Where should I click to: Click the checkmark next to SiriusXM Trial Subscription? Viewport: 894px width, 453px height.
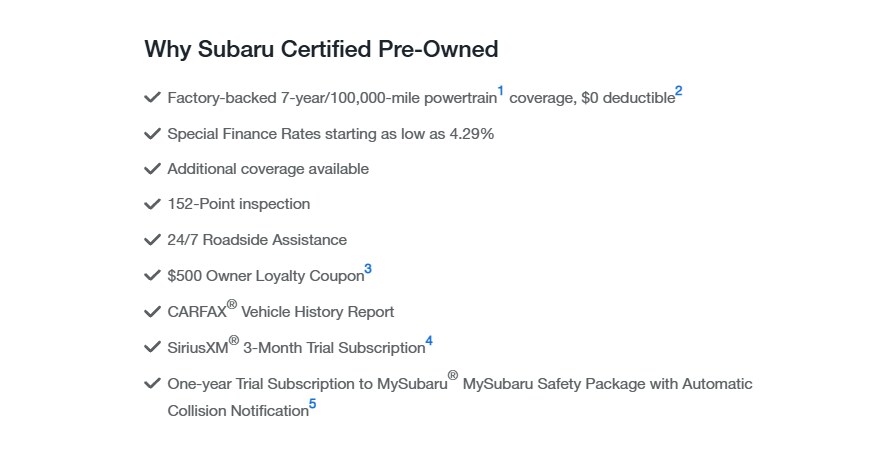pos(152,348)
